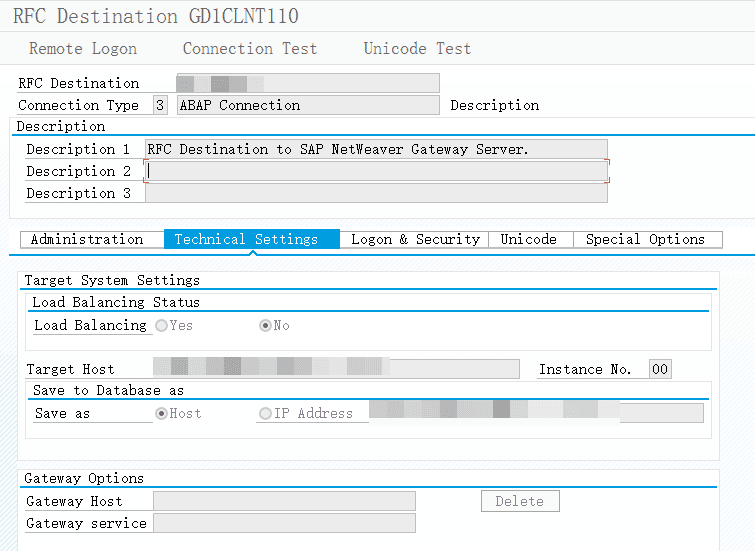Focus the Description 2 input field

[x=375, y=171]
